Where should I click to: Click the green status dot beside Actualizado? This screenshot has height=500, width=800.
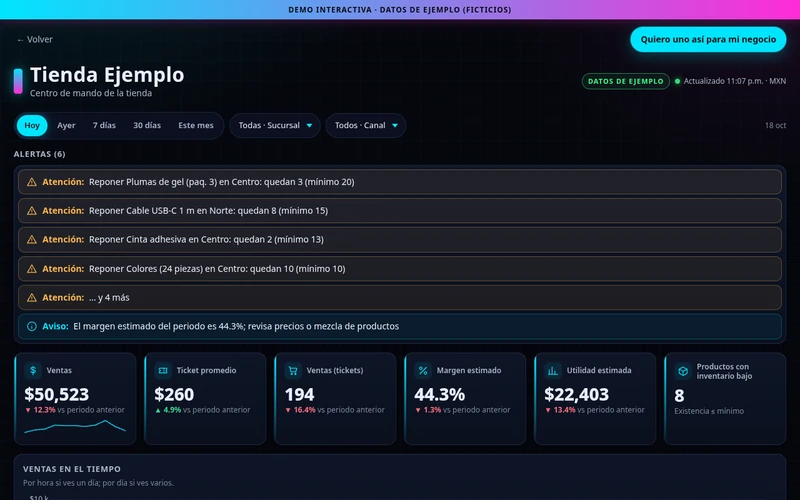tap(678, 81)
